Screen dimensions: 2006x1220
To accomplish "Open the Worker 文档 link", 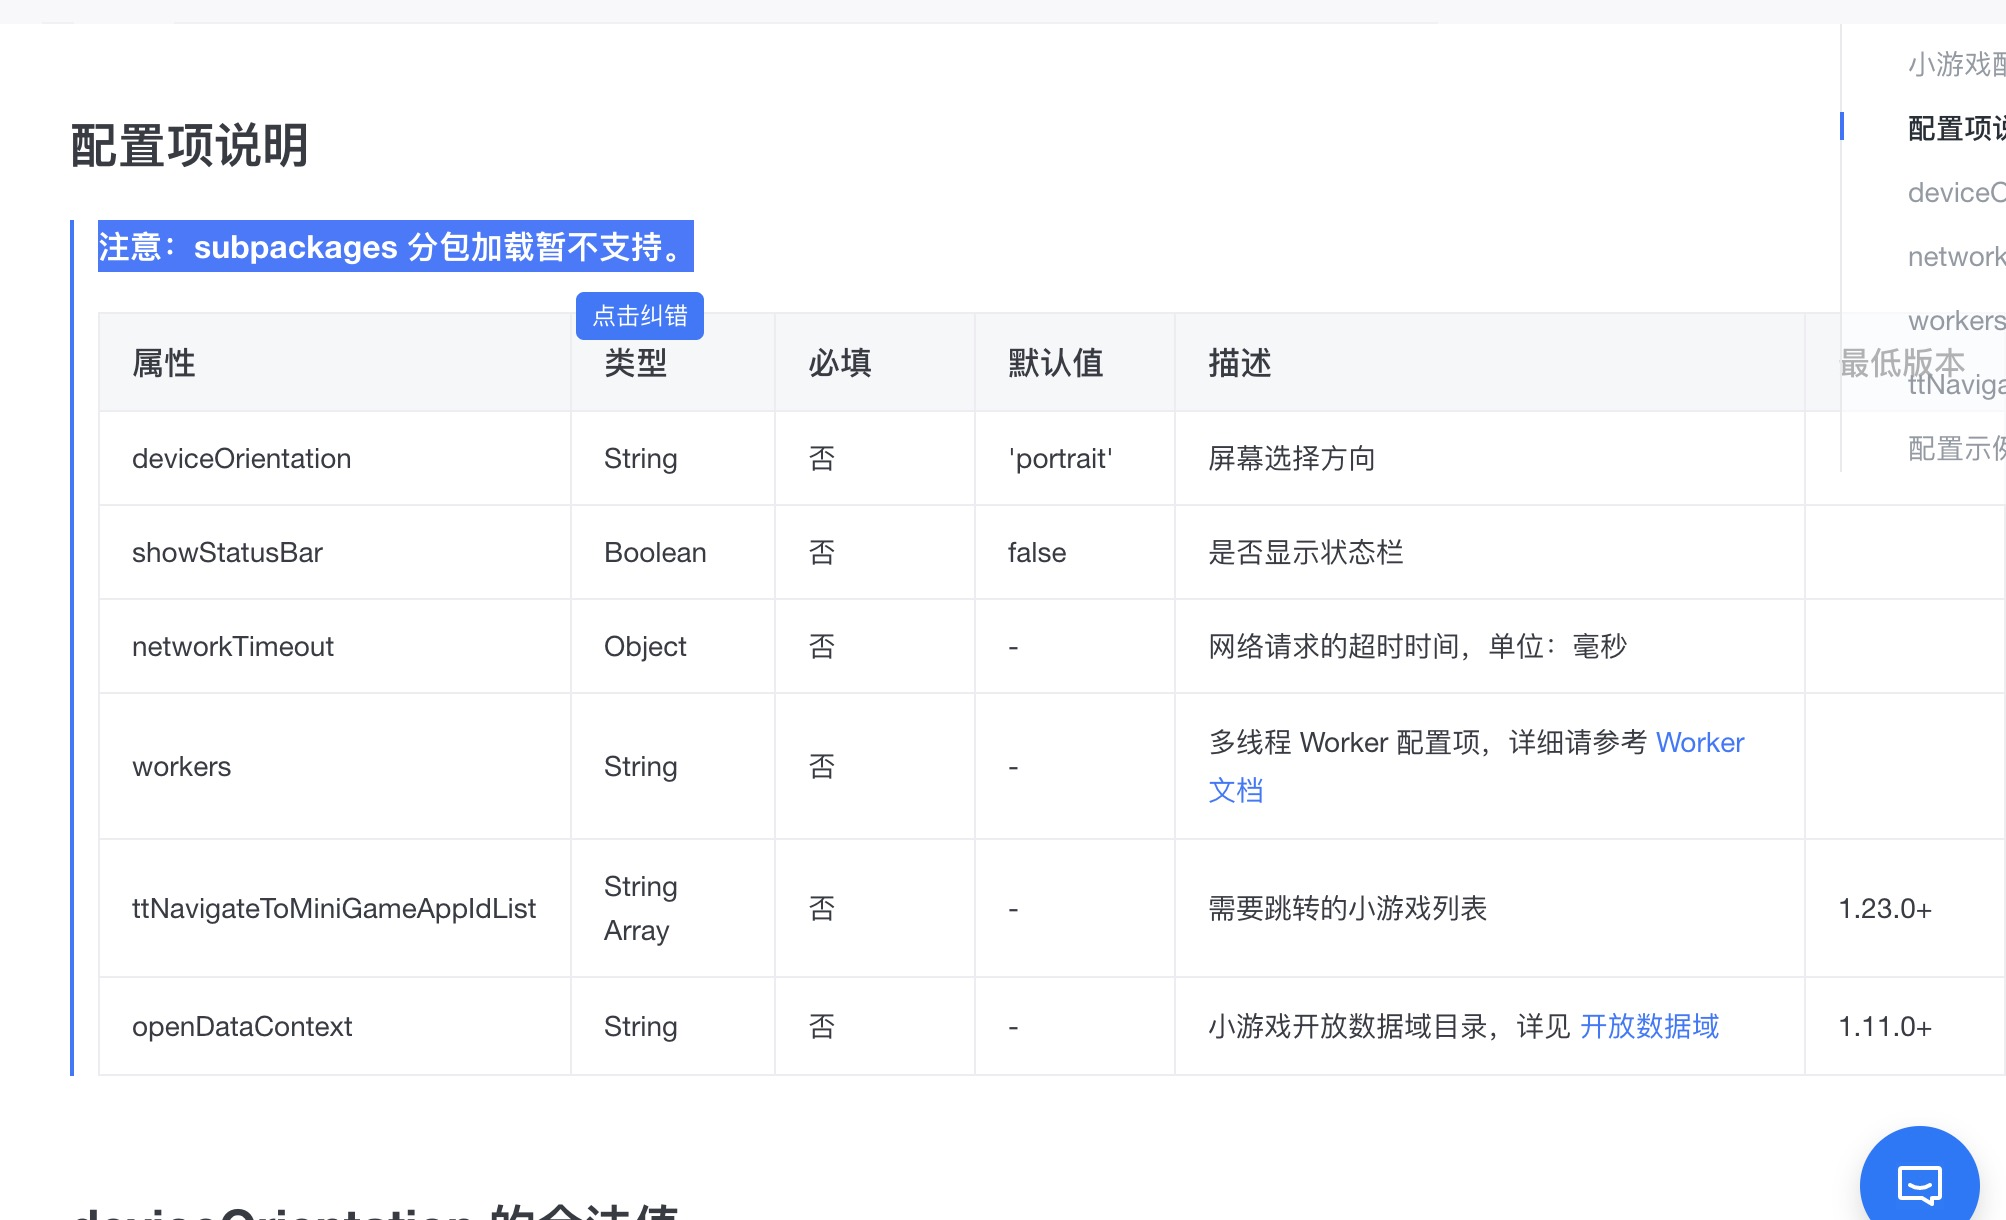I will pyautogui.click(x=1699, y=742).
